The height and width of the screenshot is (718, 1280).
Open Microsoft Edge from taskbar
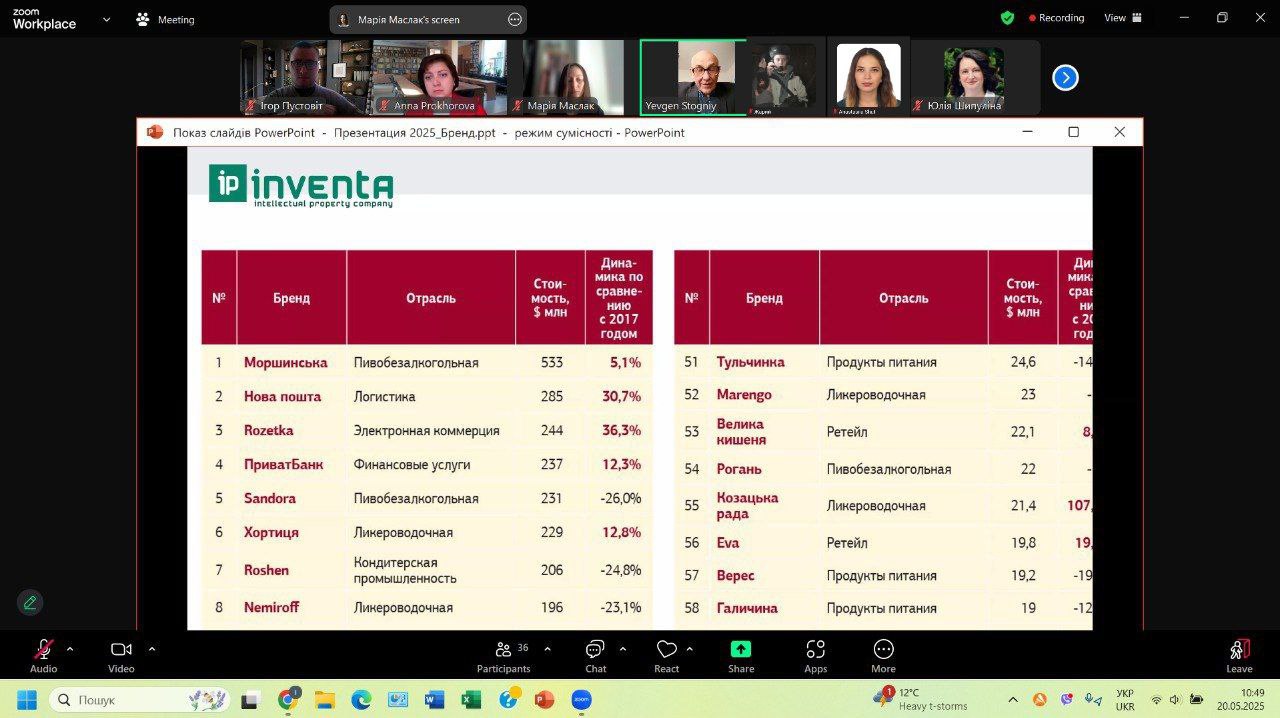pos(361,699)
